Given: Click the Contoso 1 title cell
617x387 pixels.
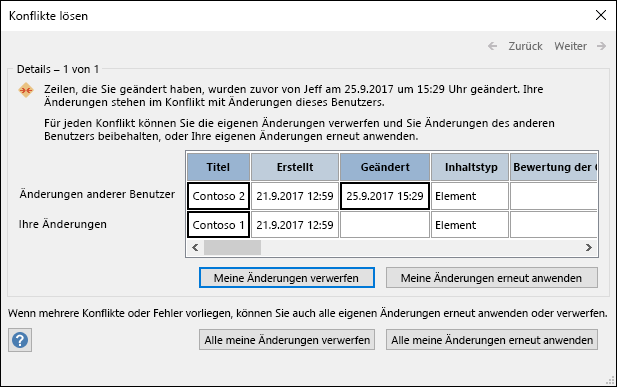Looking at the screenshot, I should (x=218, y=225).
